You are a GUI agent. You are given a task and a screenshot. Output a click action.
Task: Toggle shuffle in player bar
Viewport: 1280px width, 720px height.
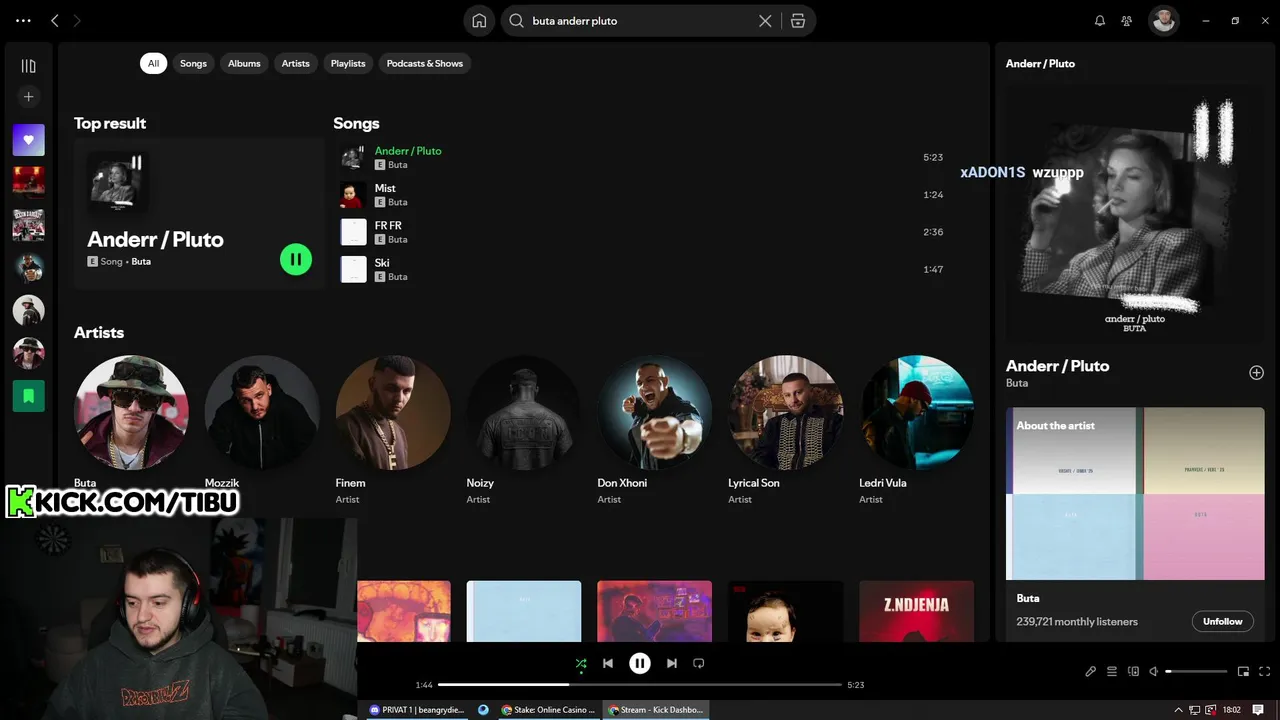point(581,663)
